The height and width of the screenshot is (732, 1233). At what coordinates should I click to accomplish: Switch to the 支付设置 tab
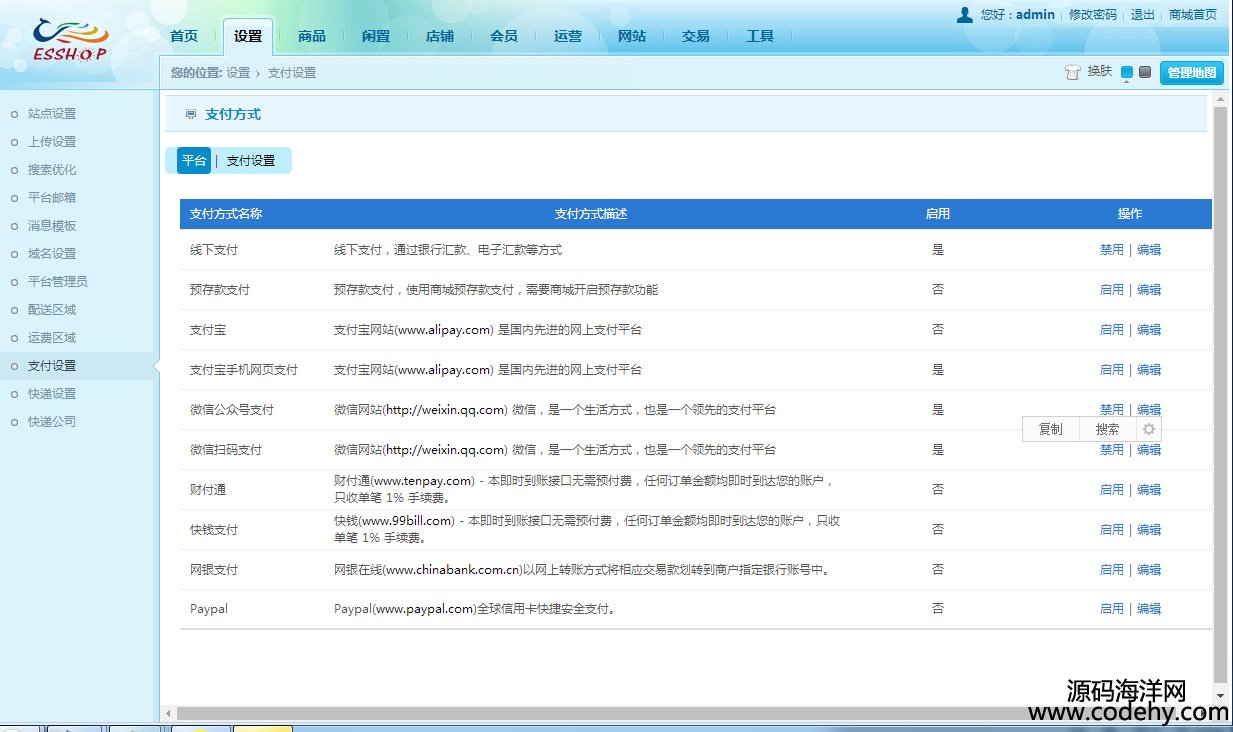click(x=251, y=161)
